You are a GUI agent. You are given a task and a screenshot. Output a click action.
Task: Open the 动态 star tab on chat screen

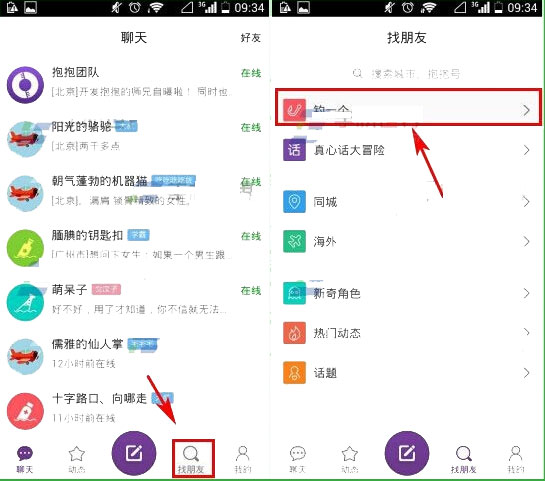(x=77, y=459)
